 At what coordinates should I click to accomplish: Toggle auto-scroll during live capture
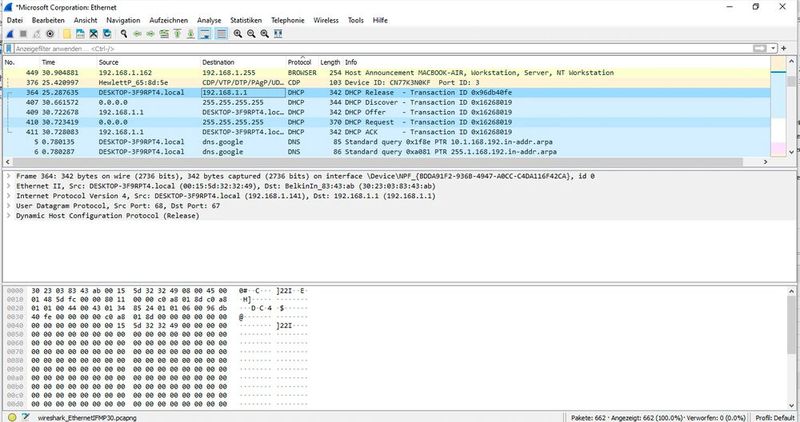click(205, 34)
